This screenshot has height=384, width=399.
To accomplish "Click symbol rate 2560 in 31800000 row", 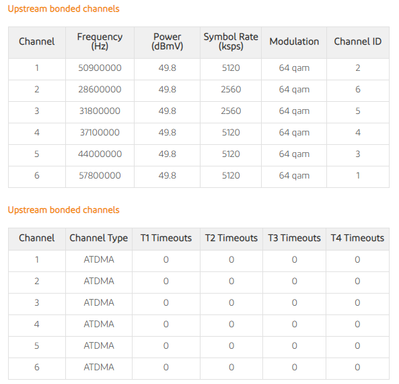I will pos(231,111).
